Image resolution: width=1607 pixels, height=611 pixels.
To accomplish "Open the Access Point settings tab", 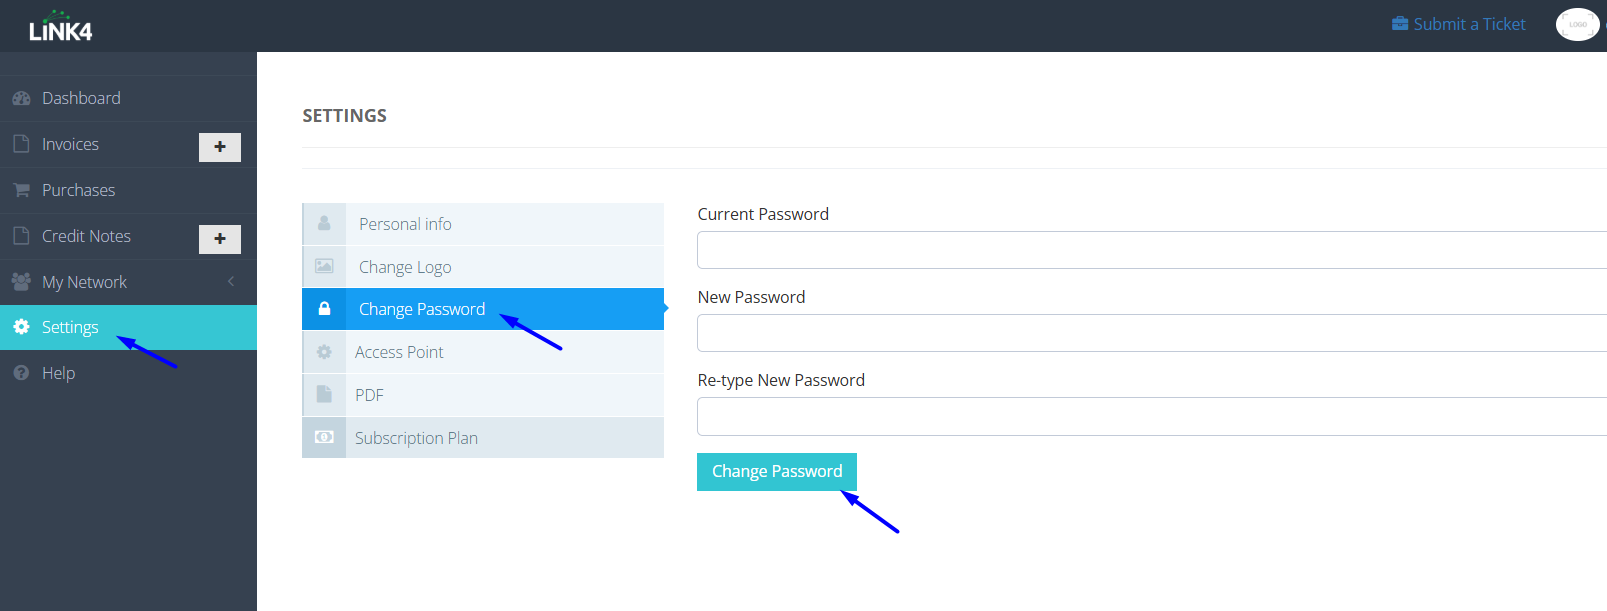I will pyautogui.click(x=399, y=352).
